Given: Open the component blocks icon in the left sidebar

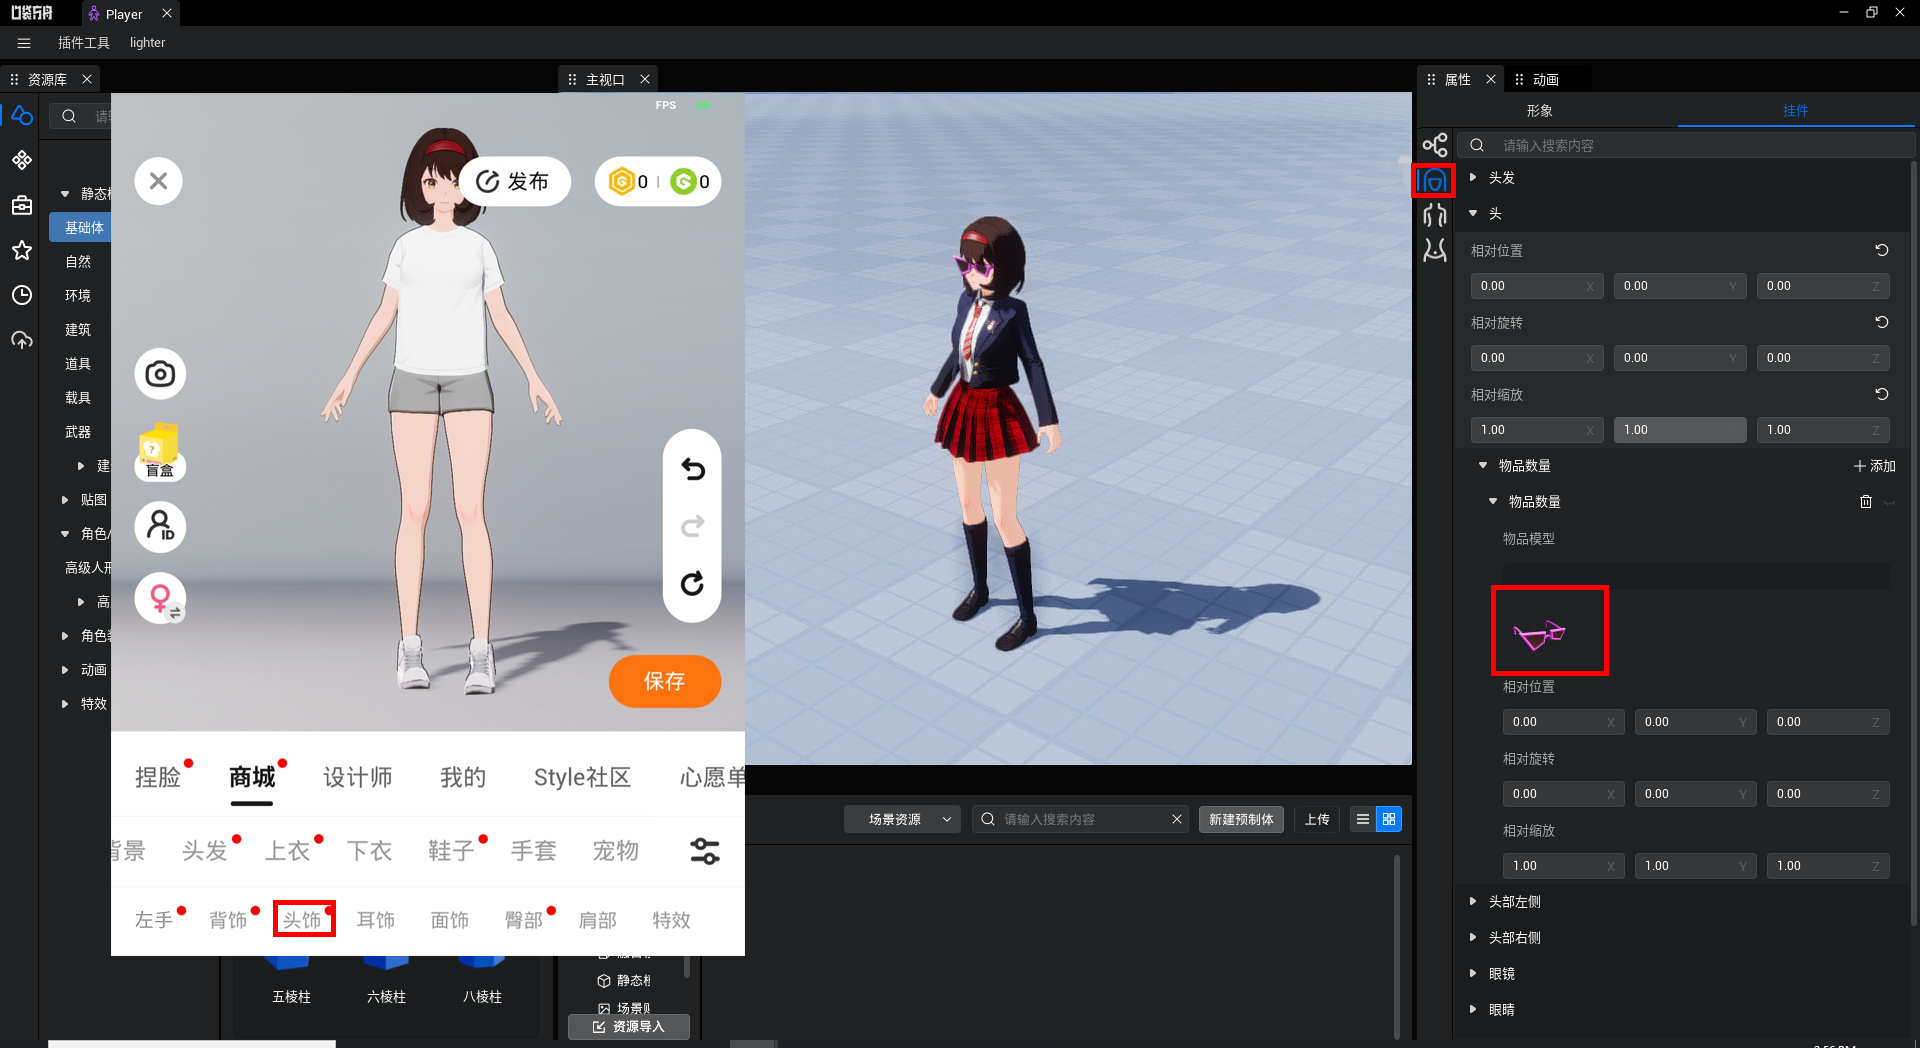Looking at the screenshot, I should [x=22, y=160].
